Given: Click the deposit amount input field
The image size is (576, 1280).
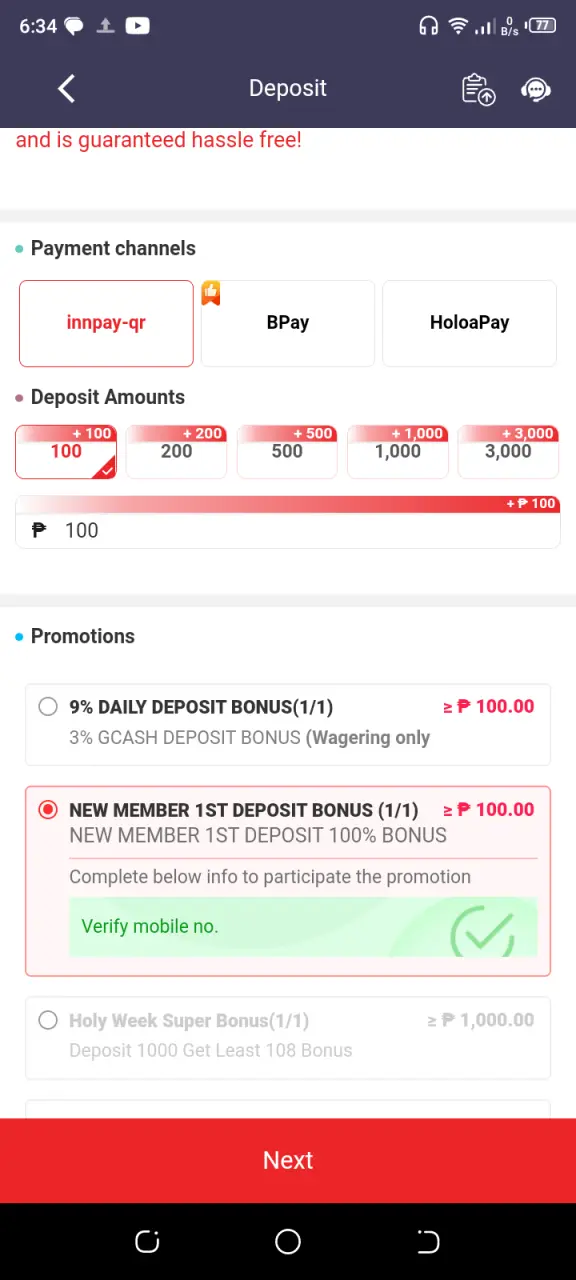Looking at the screenshot, I should point(288,530).
